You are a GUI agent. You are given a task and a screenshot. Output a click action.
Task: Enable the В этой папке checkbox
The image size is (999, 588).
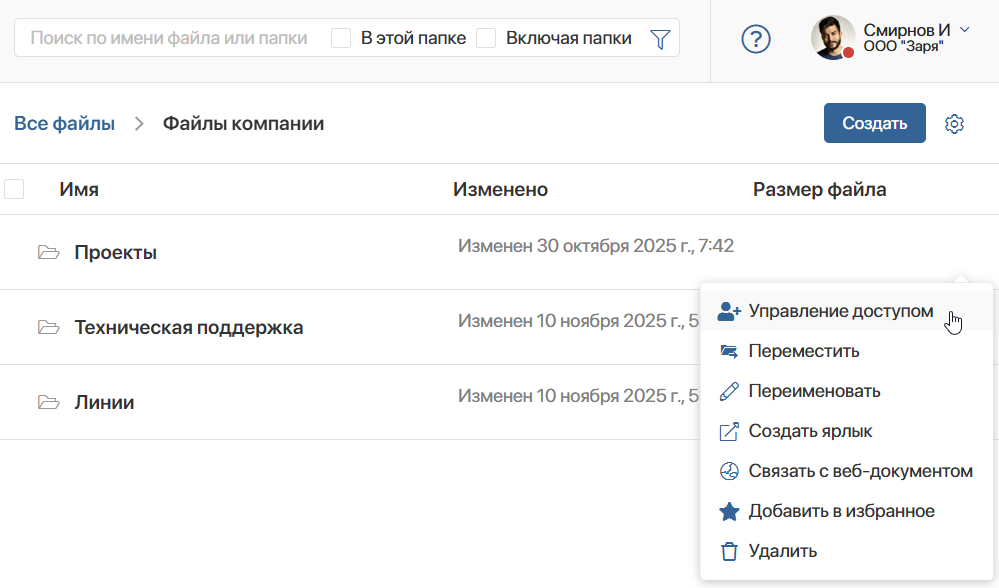pos(341,38)
